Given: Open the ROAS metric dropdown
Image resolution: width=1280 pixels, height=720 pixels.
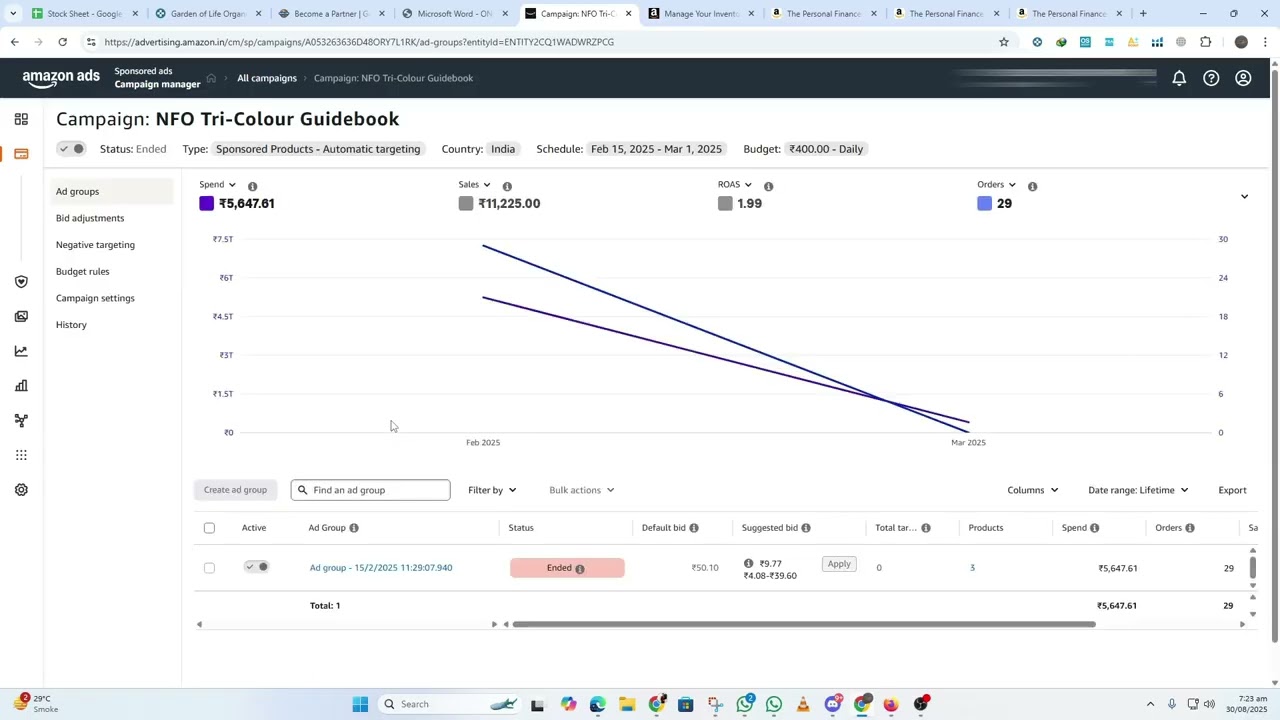Looking at the screenshot, I should click(735, 185).
